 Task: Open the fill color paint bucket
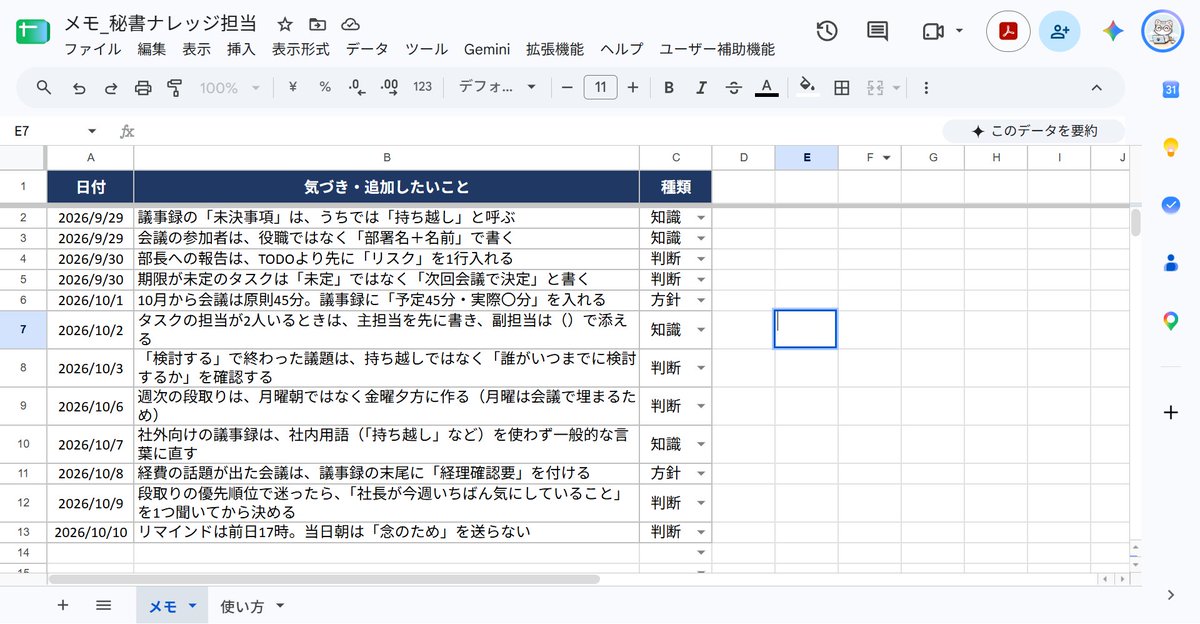click(x=808, y=88)
